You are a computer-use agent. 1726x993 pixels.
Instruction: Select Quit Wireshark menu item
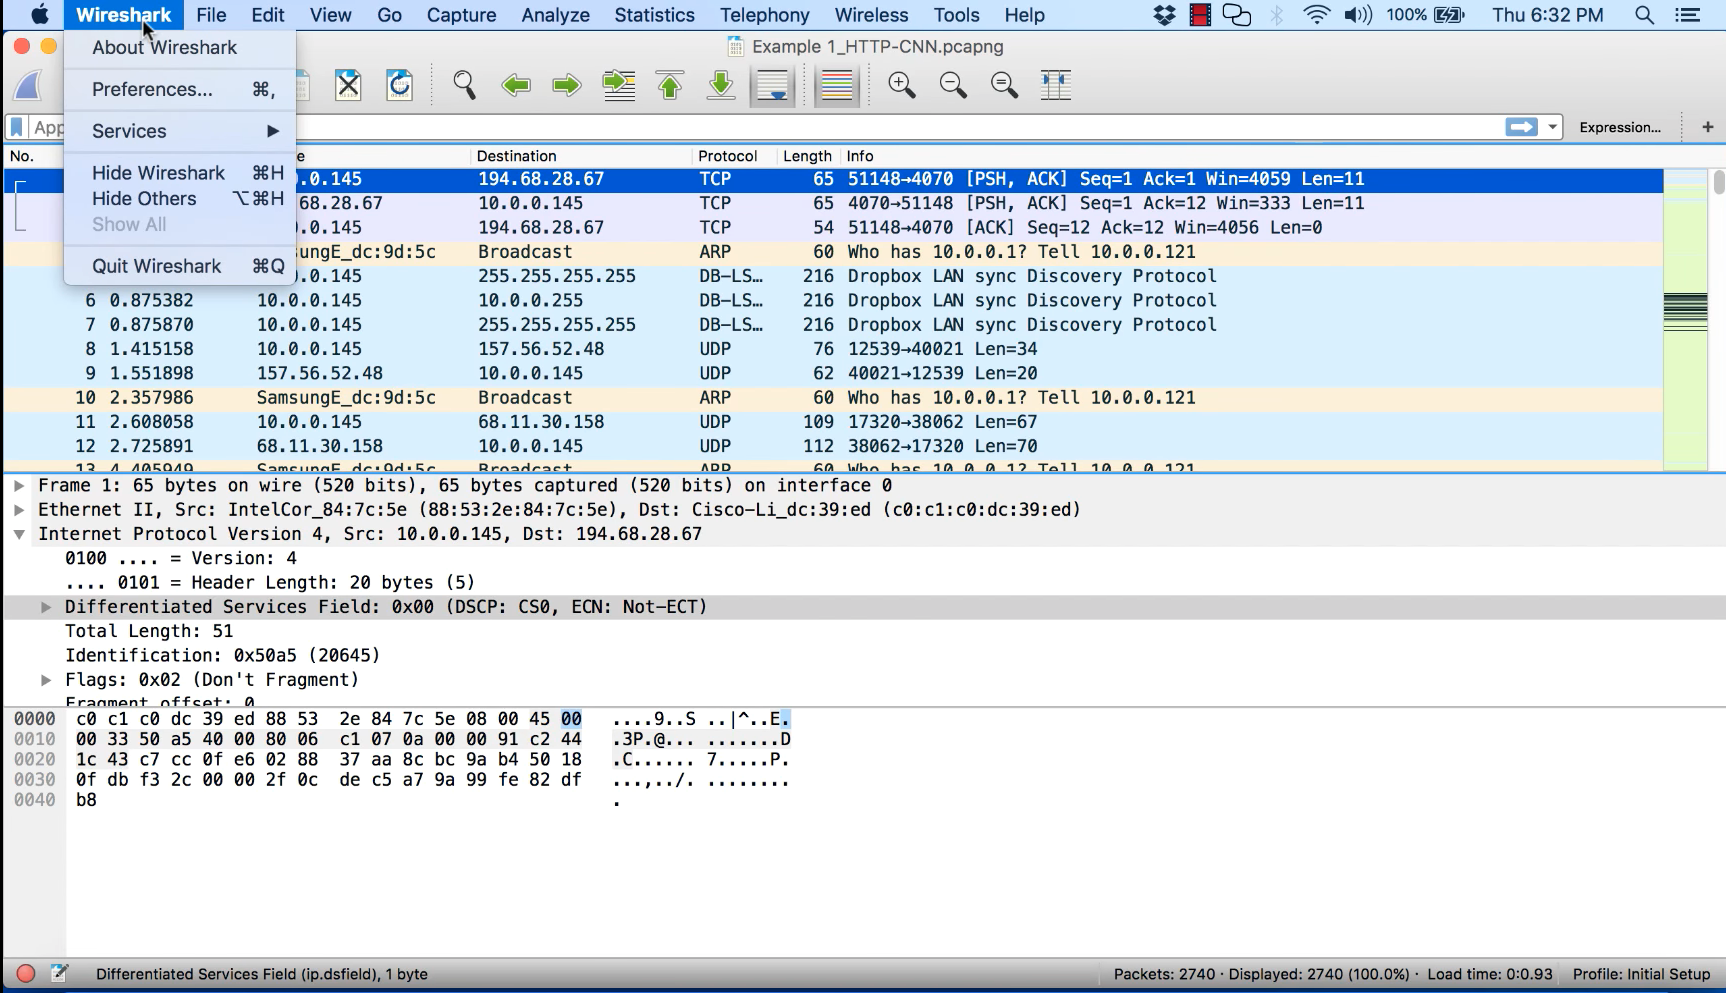pyautogui.click(x=180, y=266)
